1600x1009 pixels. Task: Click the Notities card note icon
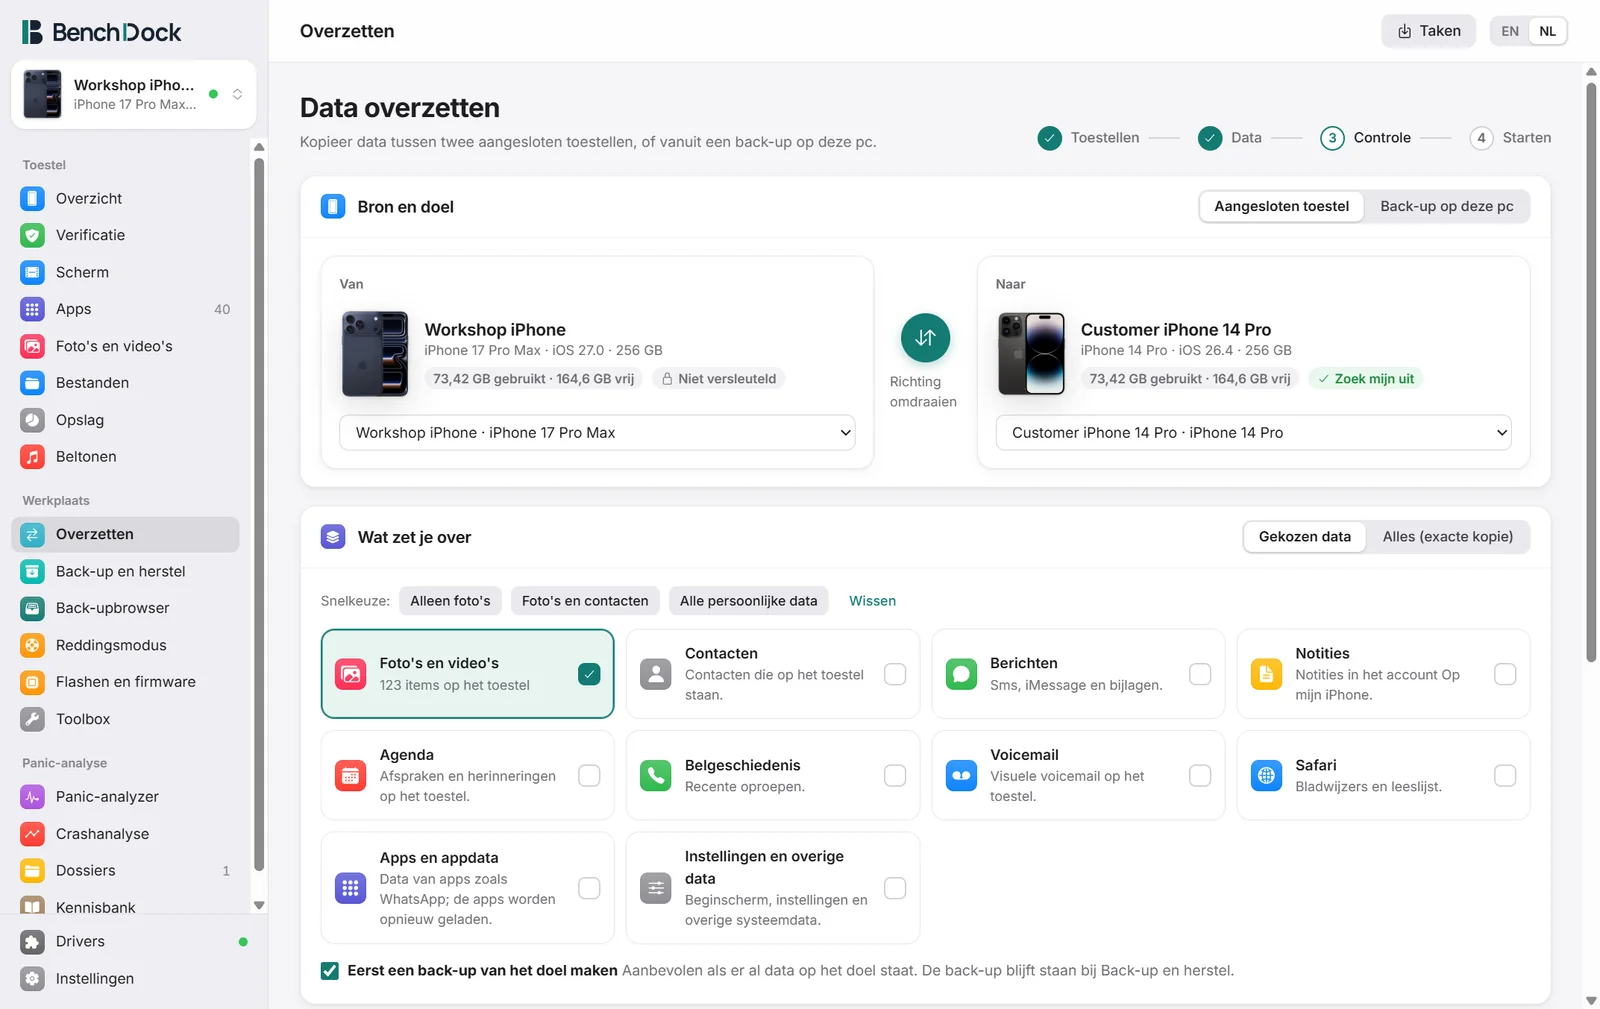click(x=1266, y=674)
